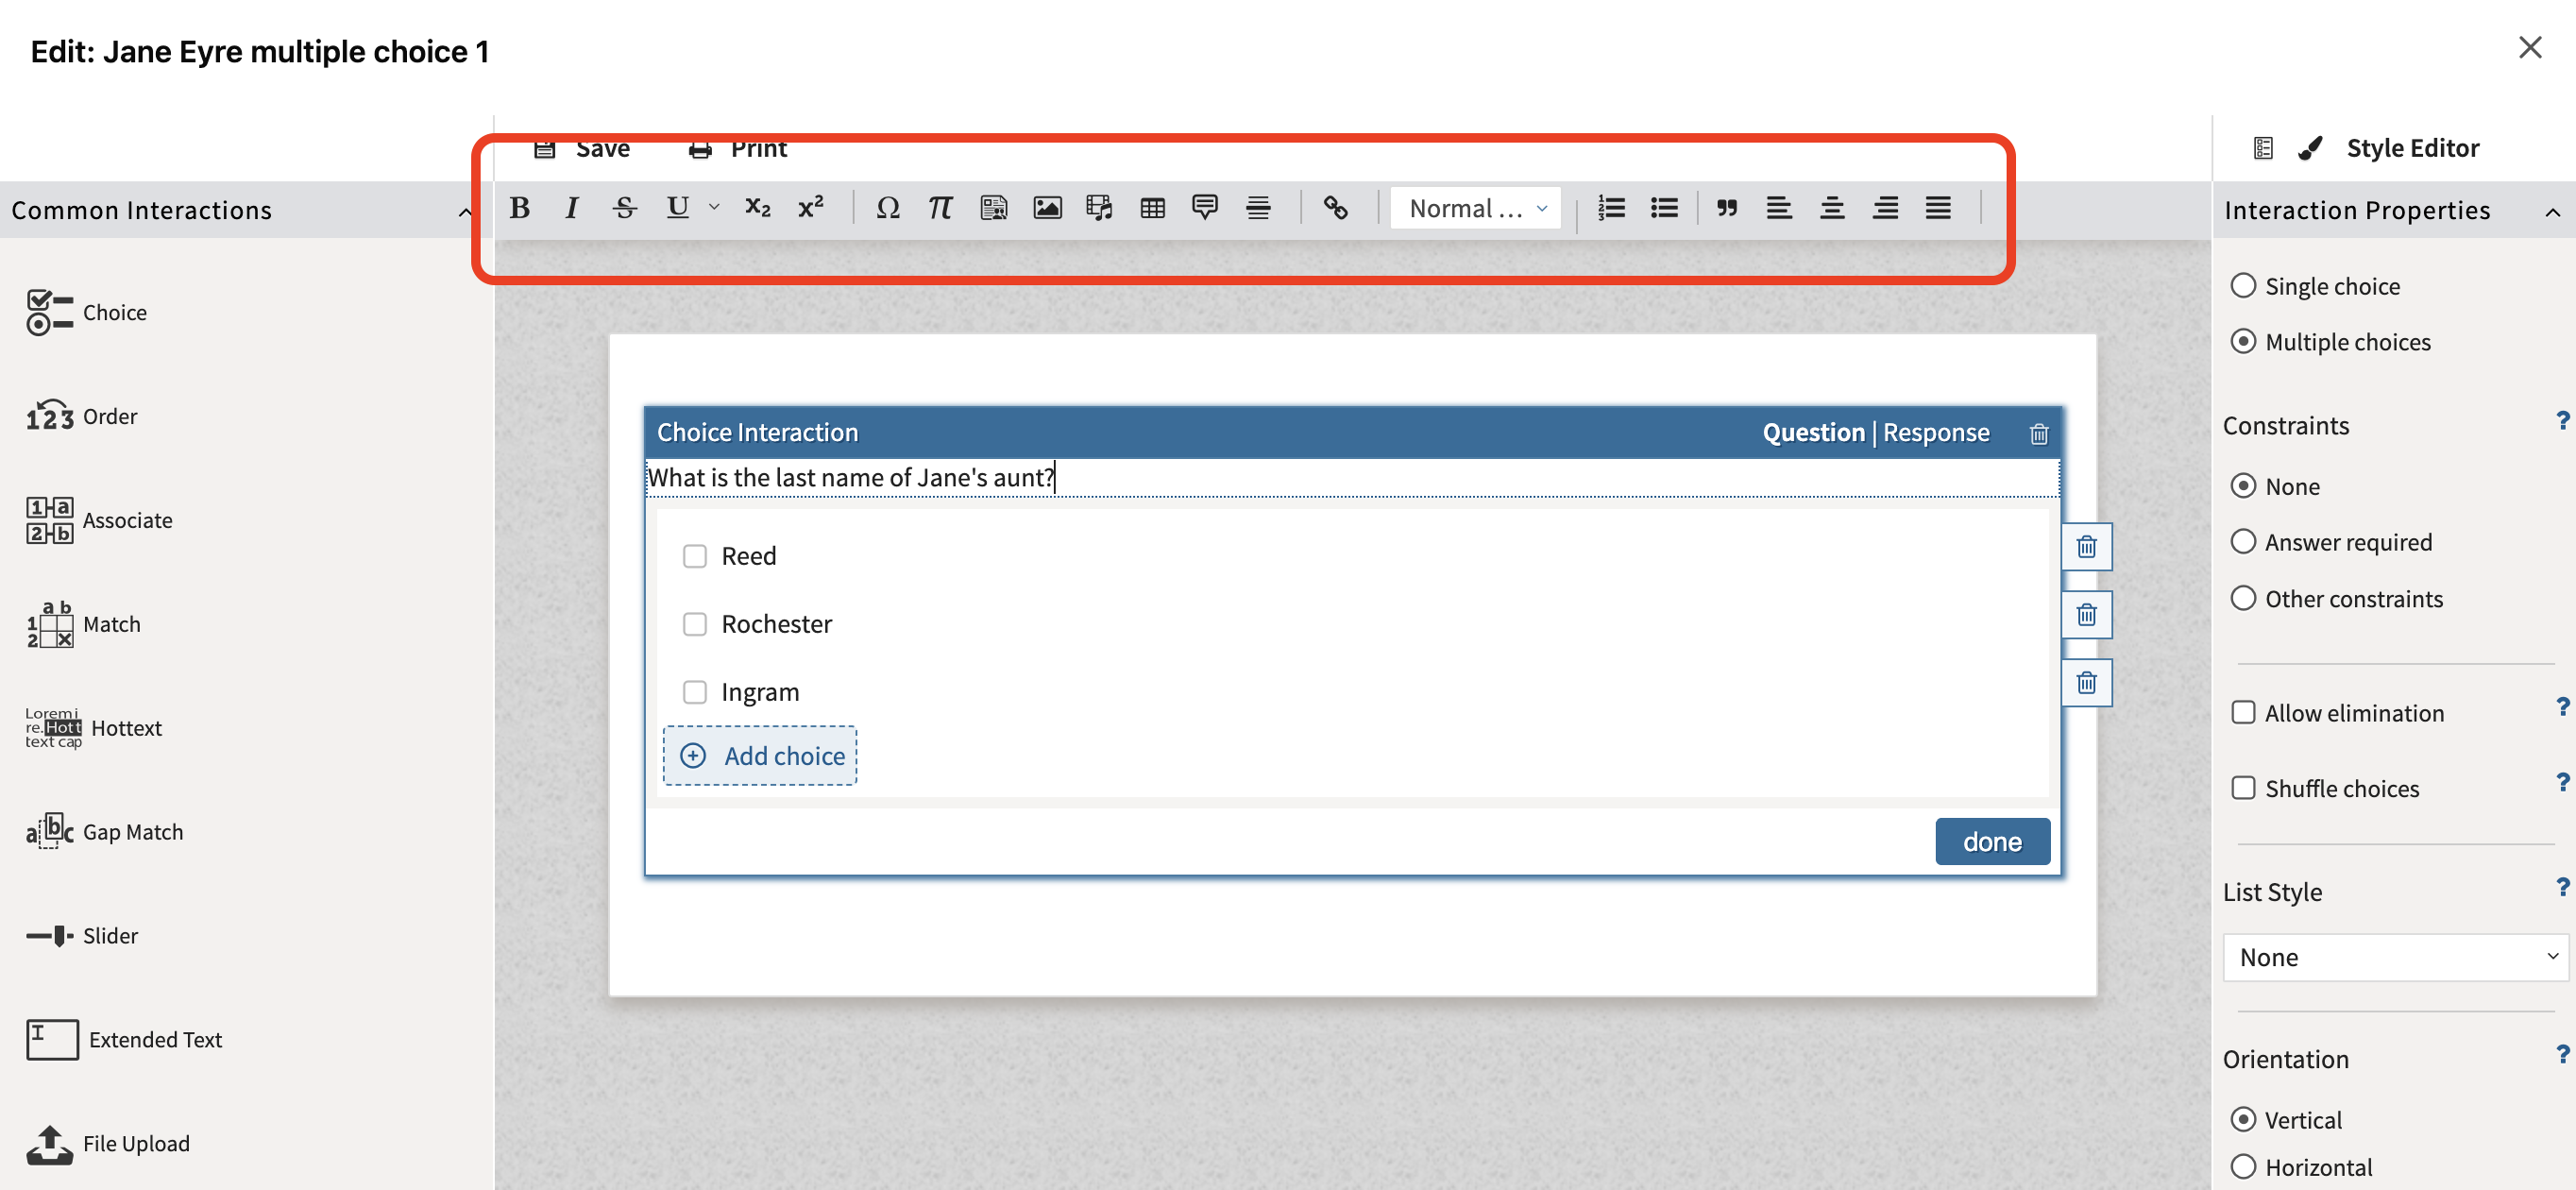Delete the whole Choice Interaction via header trash
Screen dimensions: 2576x1190
pos(2038,434)
